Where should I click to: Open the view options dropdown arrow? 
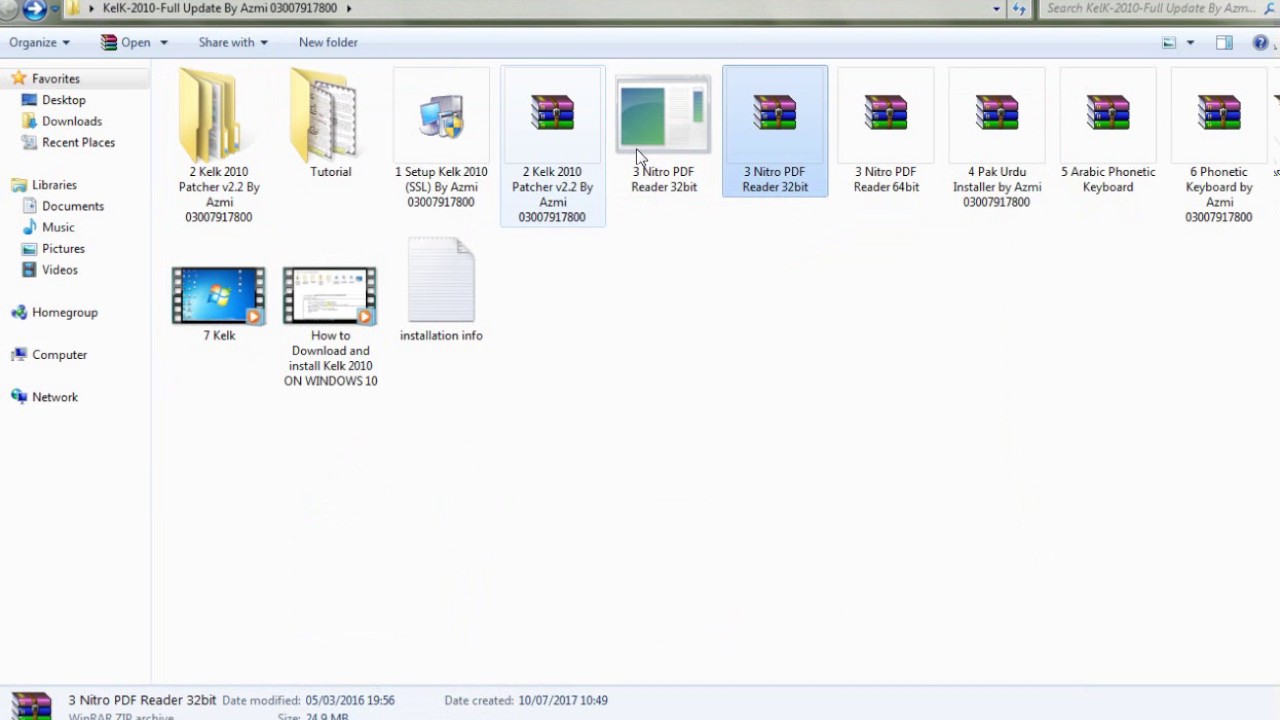click(x=1190, y=42)
